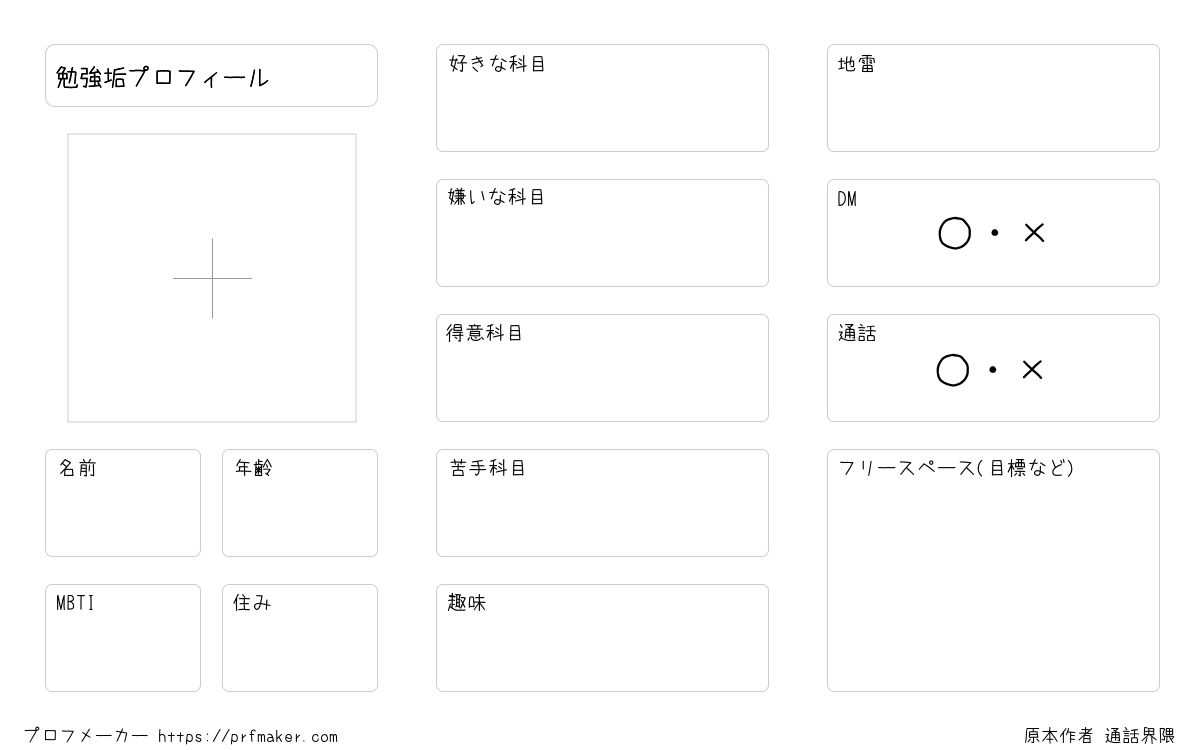1200x750 pixels.
Task: Select the 趣味 hobby box
Action: [x=602, y=638]
